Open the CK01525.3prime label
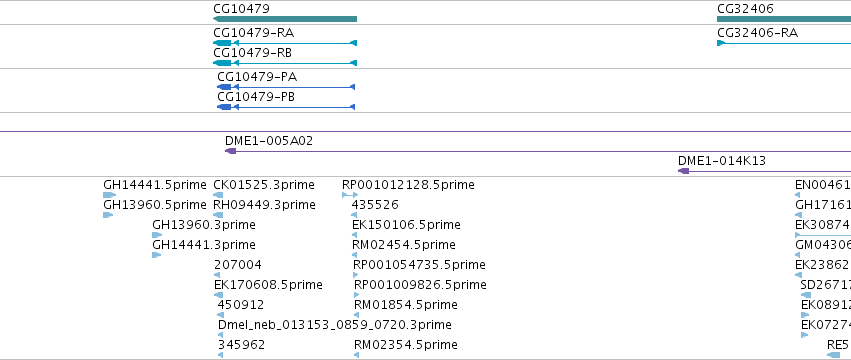 (x=264, y=185)
